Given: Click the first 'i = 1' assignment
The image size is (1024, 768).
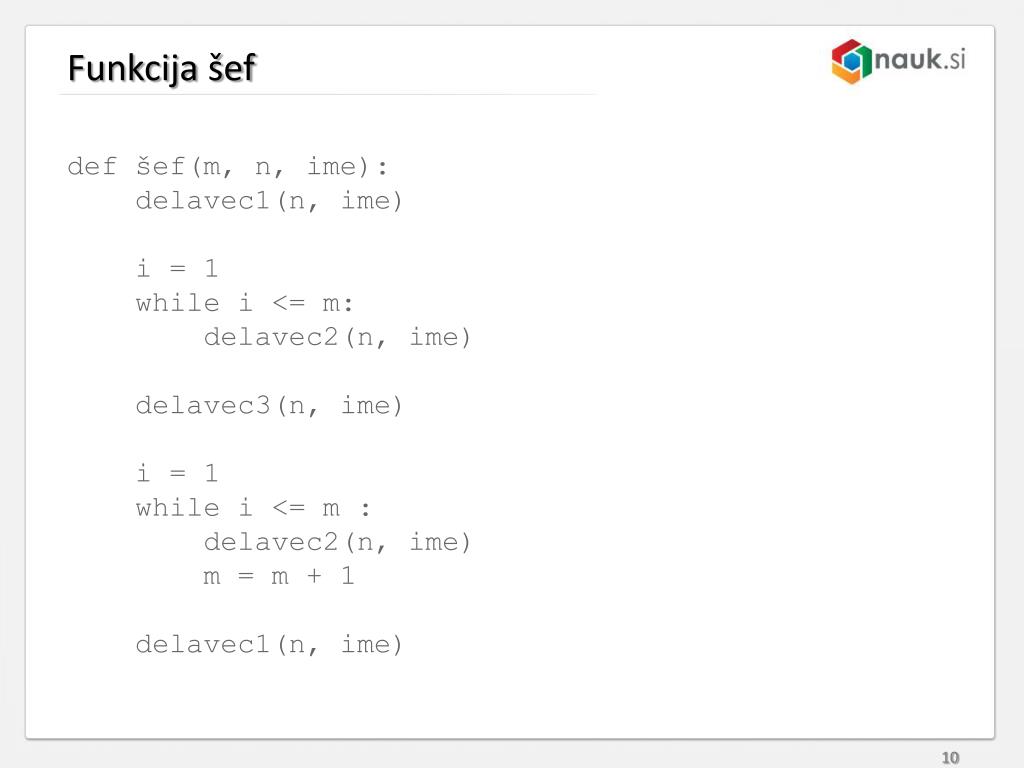Looking at the screenshot, I should click(x=177, y=268).
